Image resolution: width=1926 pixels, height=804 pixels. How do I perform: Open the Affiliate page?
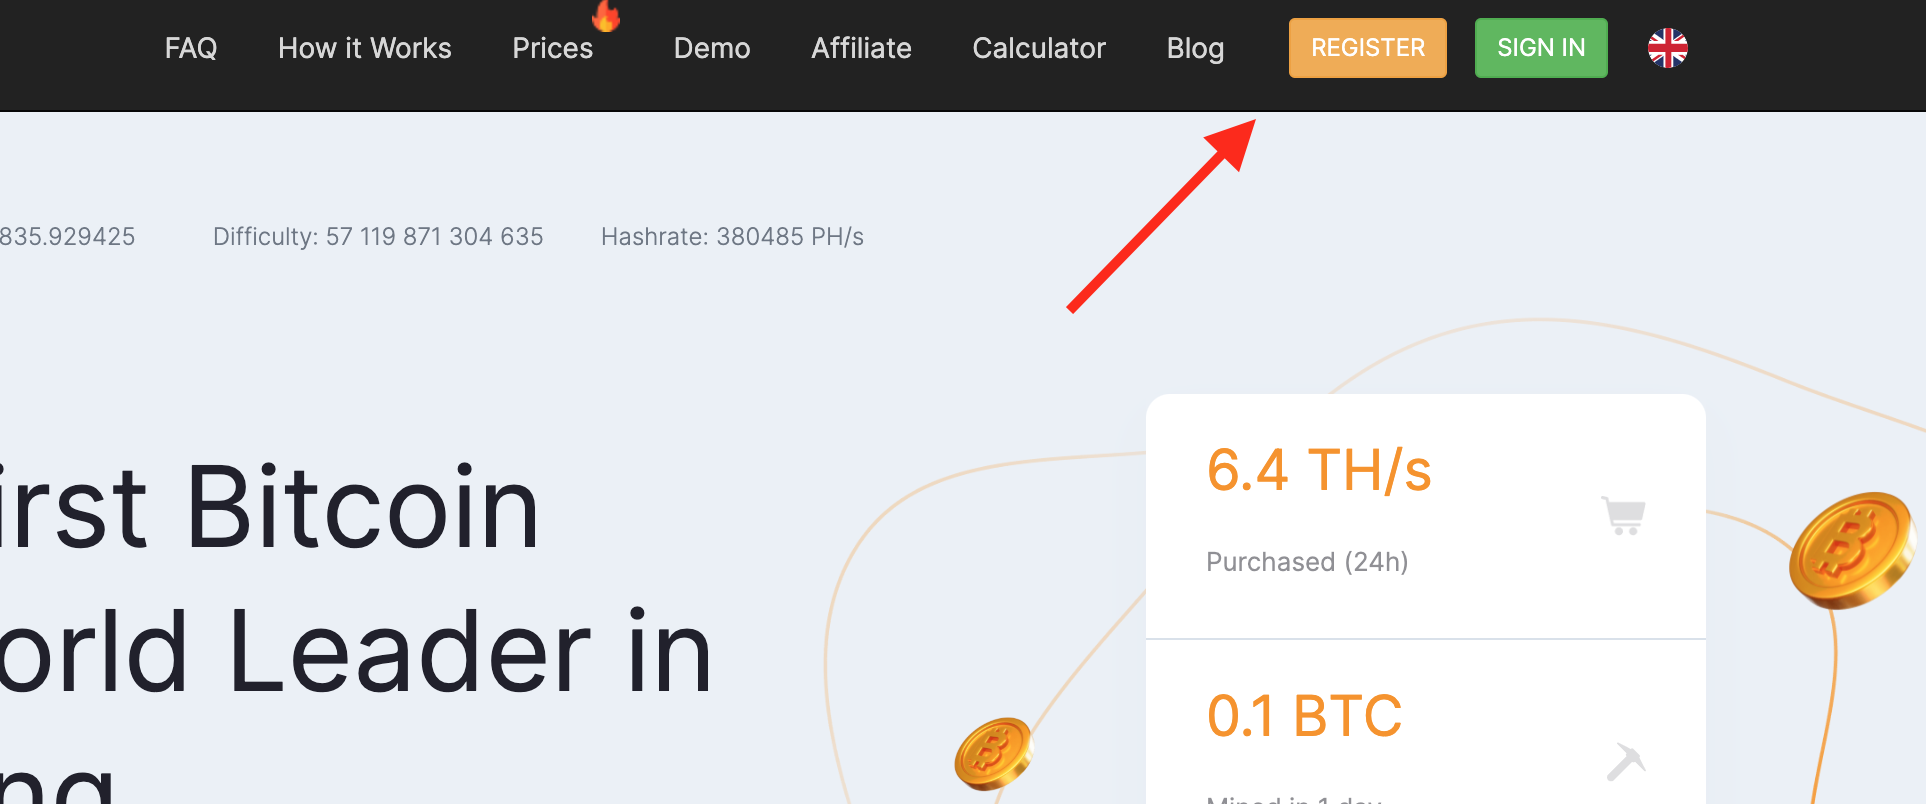coord(862,48)
